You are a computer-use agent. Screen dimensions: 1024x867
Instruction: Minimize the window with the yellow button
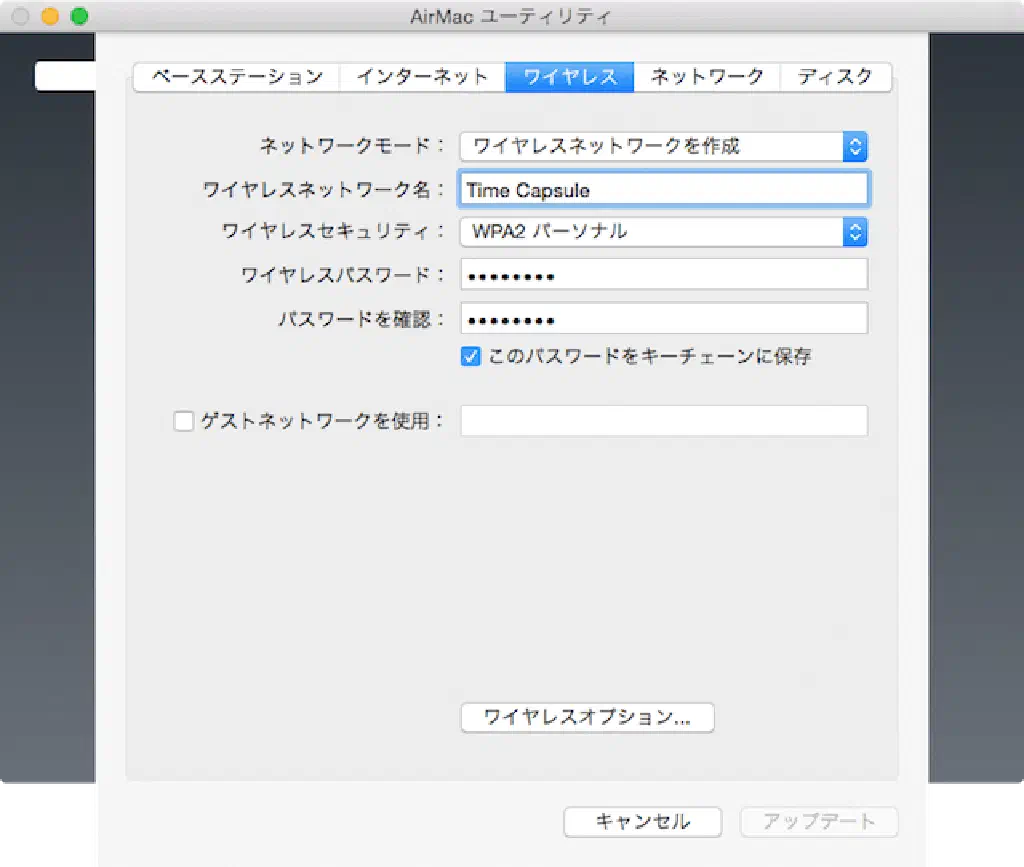(49, 16)
